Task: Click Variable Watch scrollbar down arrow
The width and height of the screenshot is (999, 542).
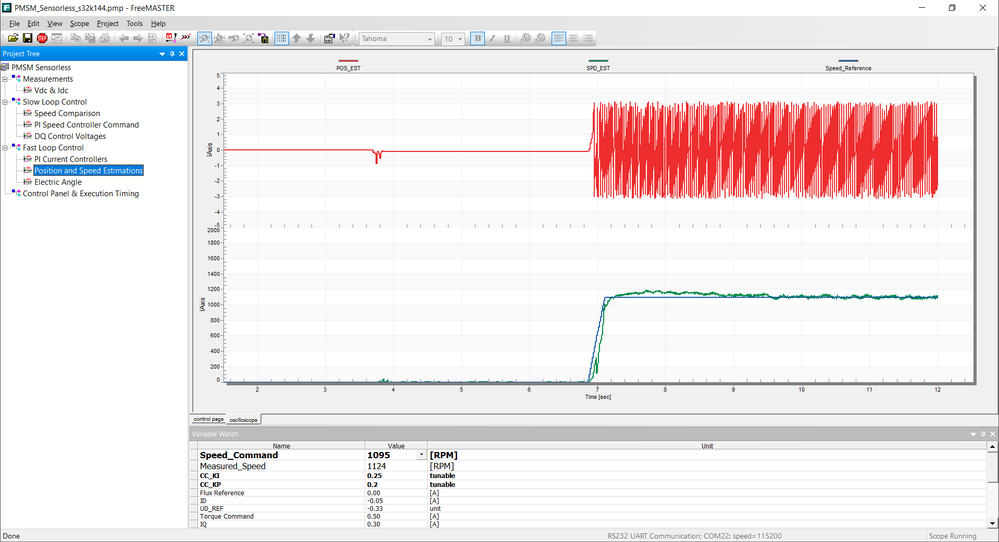Action: (x=992, y=524)
